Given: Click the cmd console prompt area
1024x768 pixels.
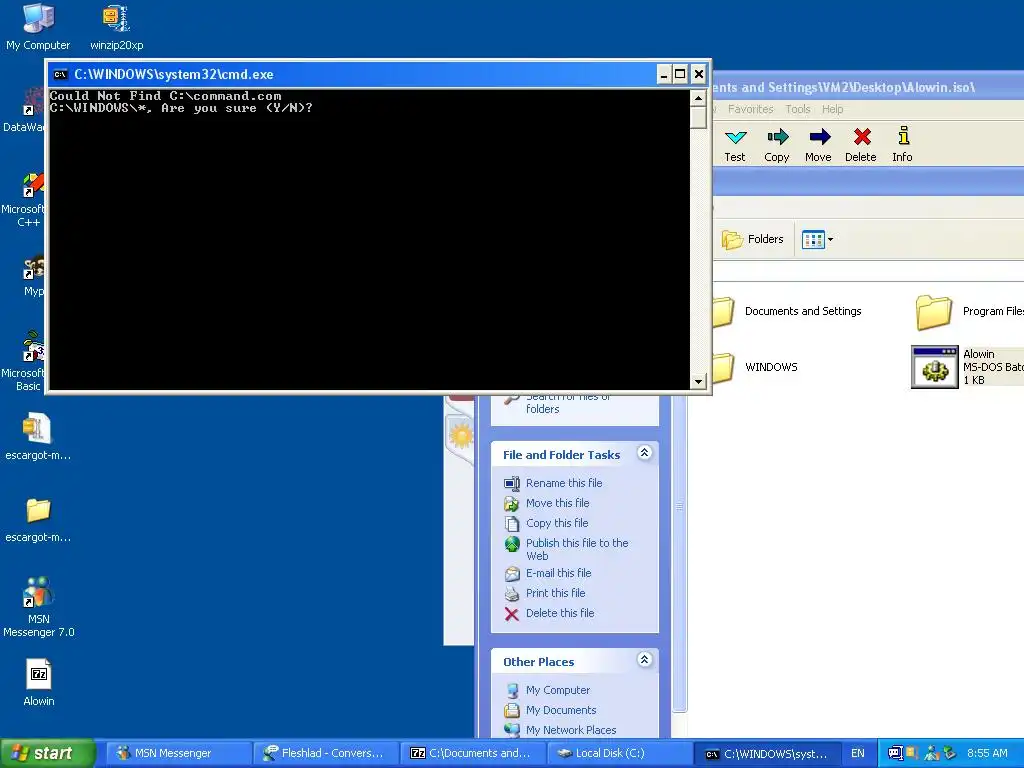Looking at the screenshot, I should (x=370, y=240).
